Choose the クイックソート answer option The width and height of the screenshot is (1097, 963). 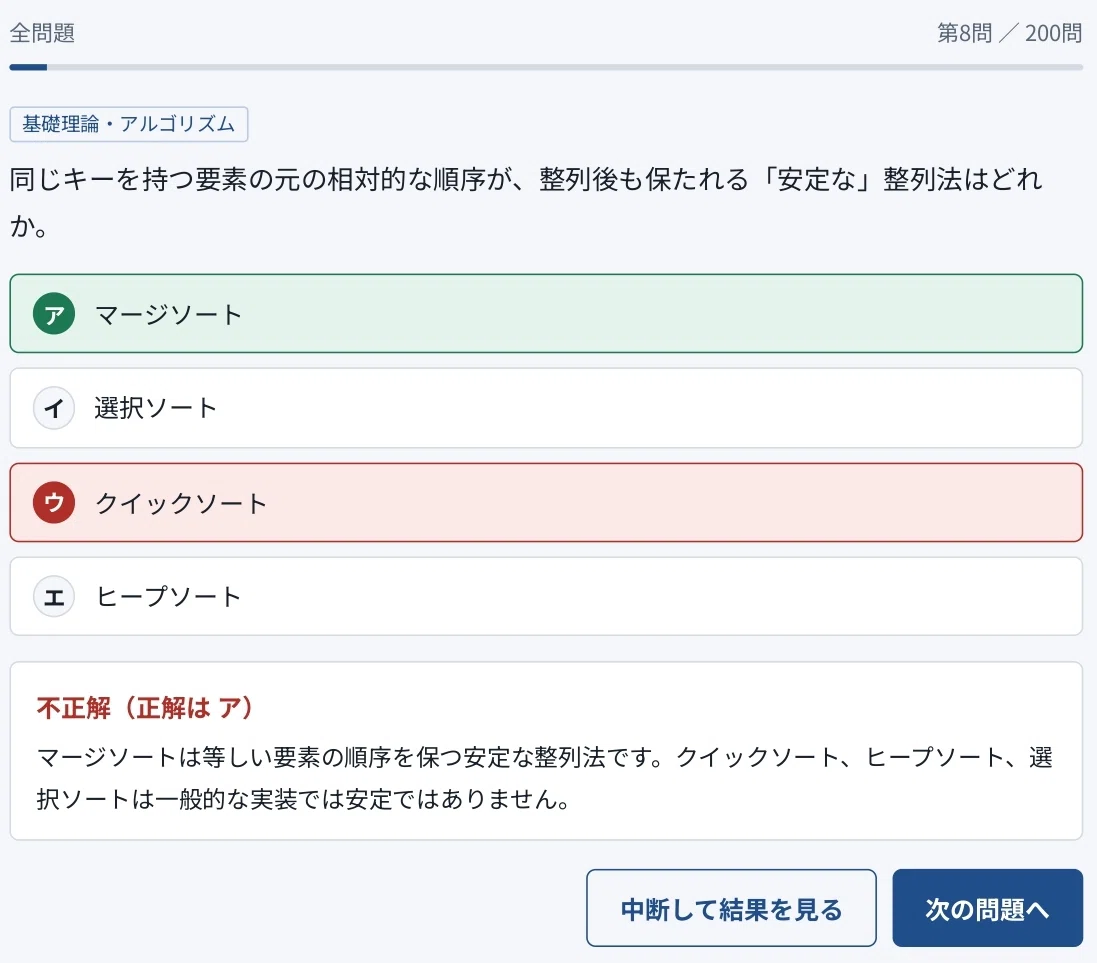pos(546,502)
